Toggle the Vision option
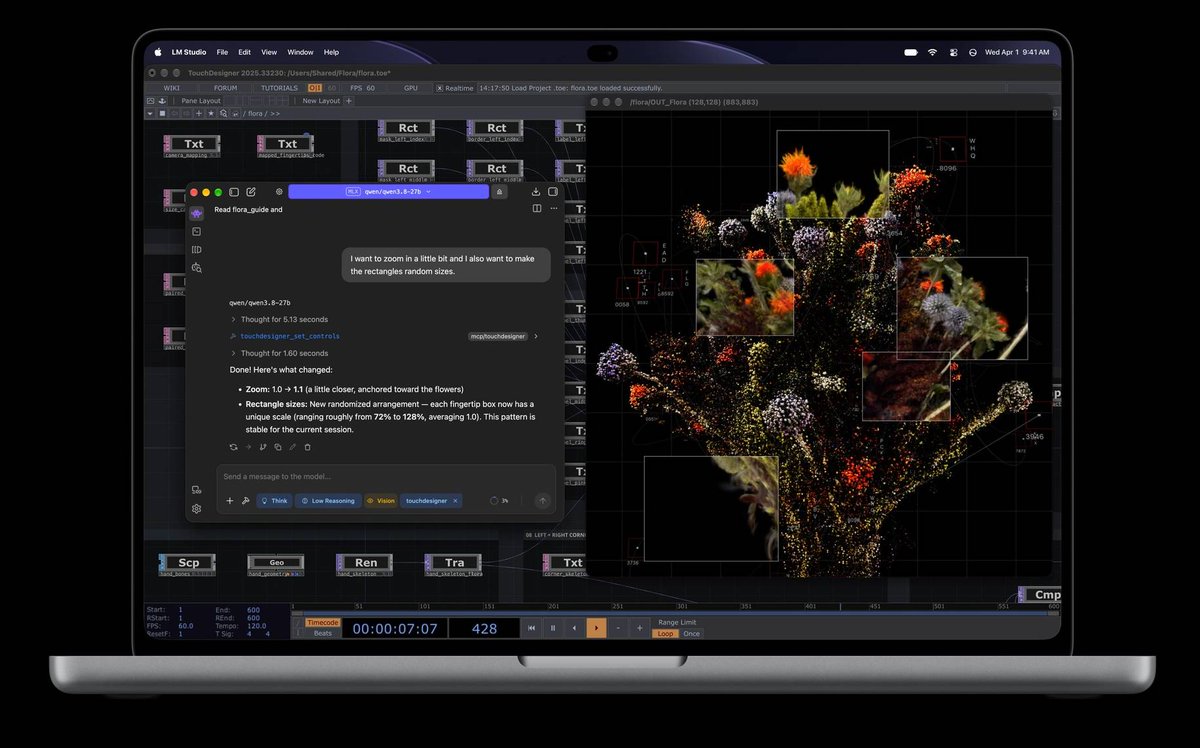The image size is (1200, 748). (380, 501)
